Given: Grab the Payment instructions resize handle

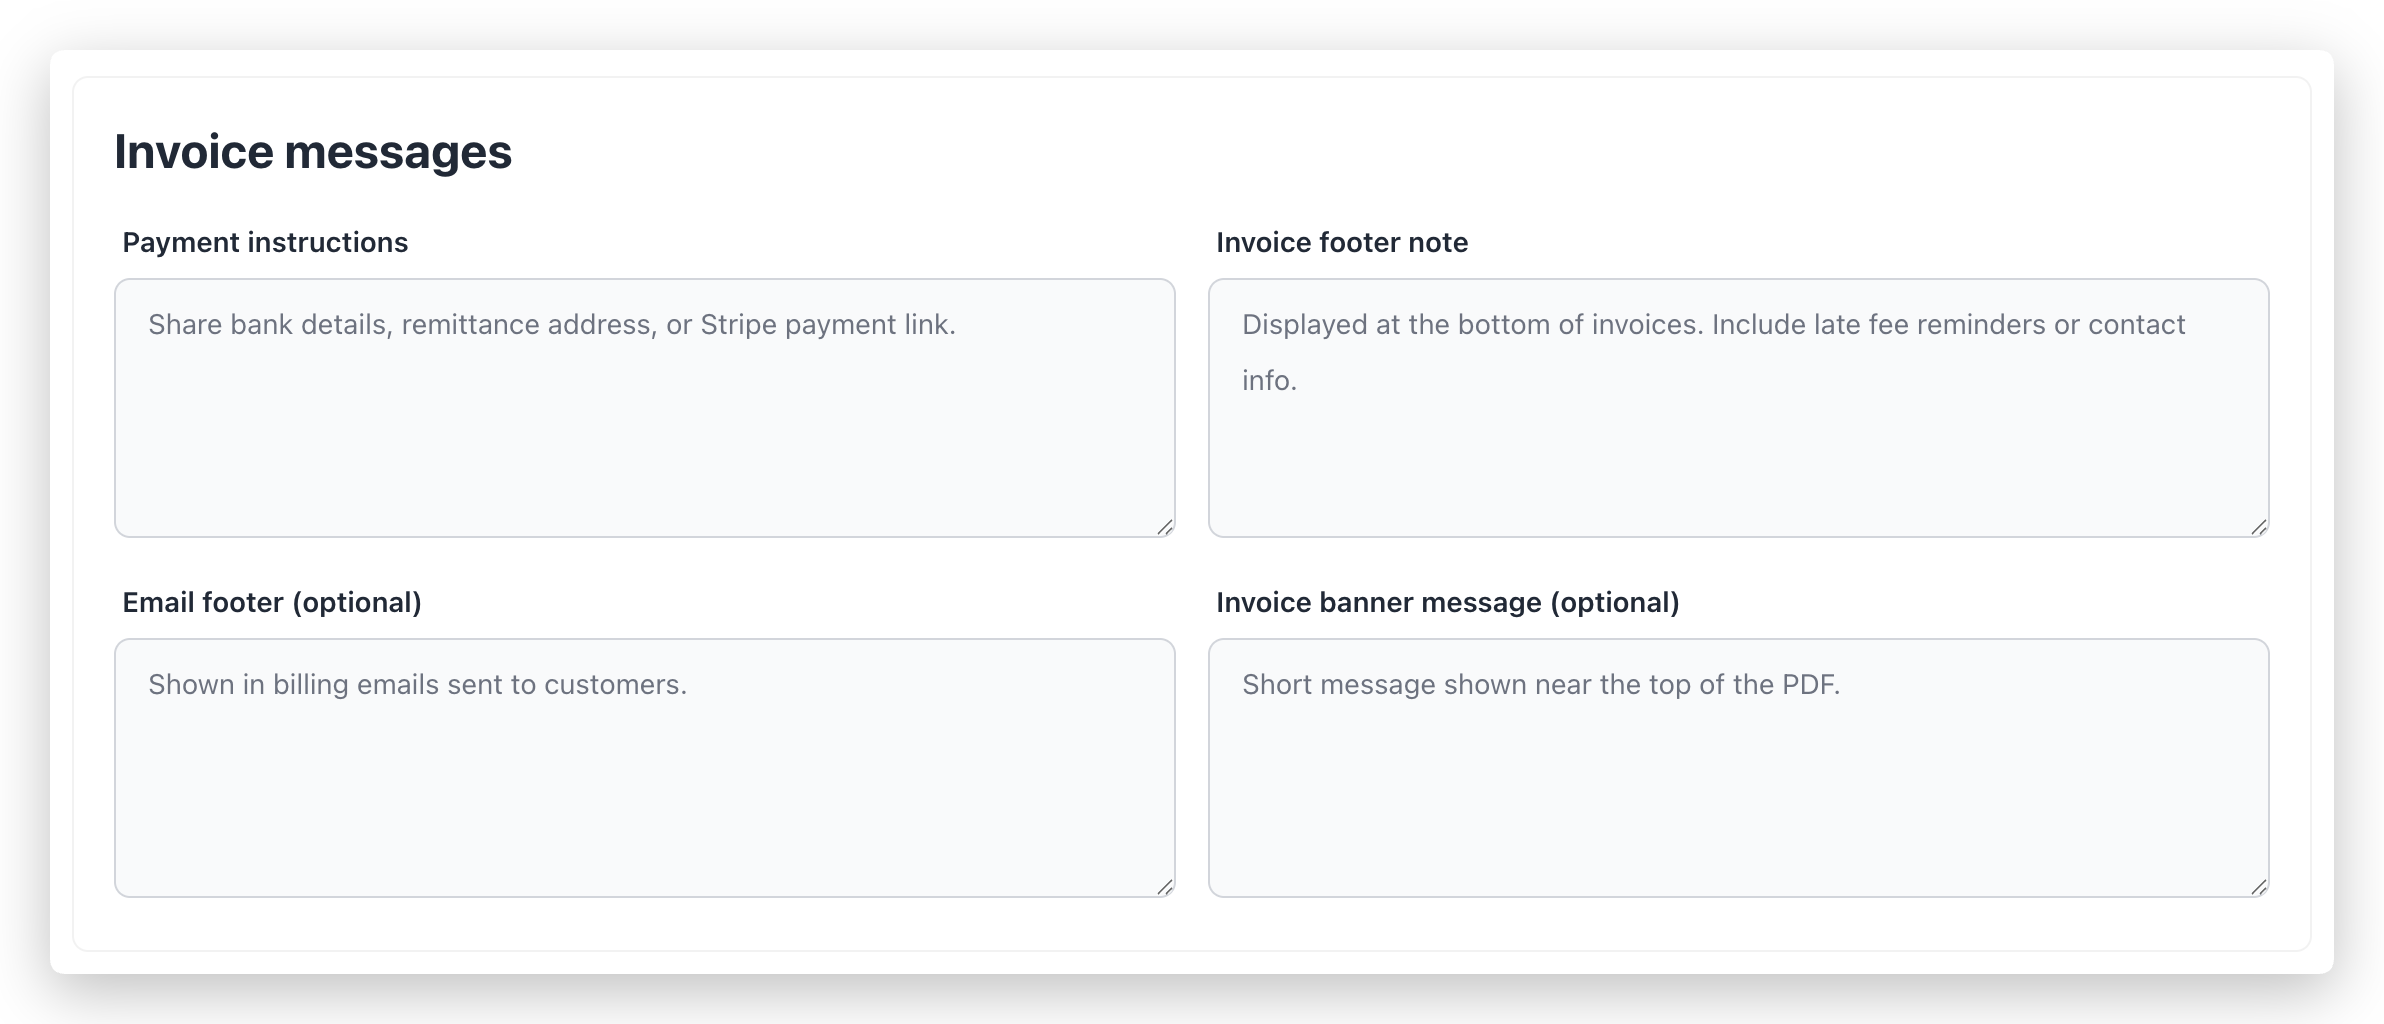Looking at the screenshot, I should pyautogui.click(x=1165, y=527).
